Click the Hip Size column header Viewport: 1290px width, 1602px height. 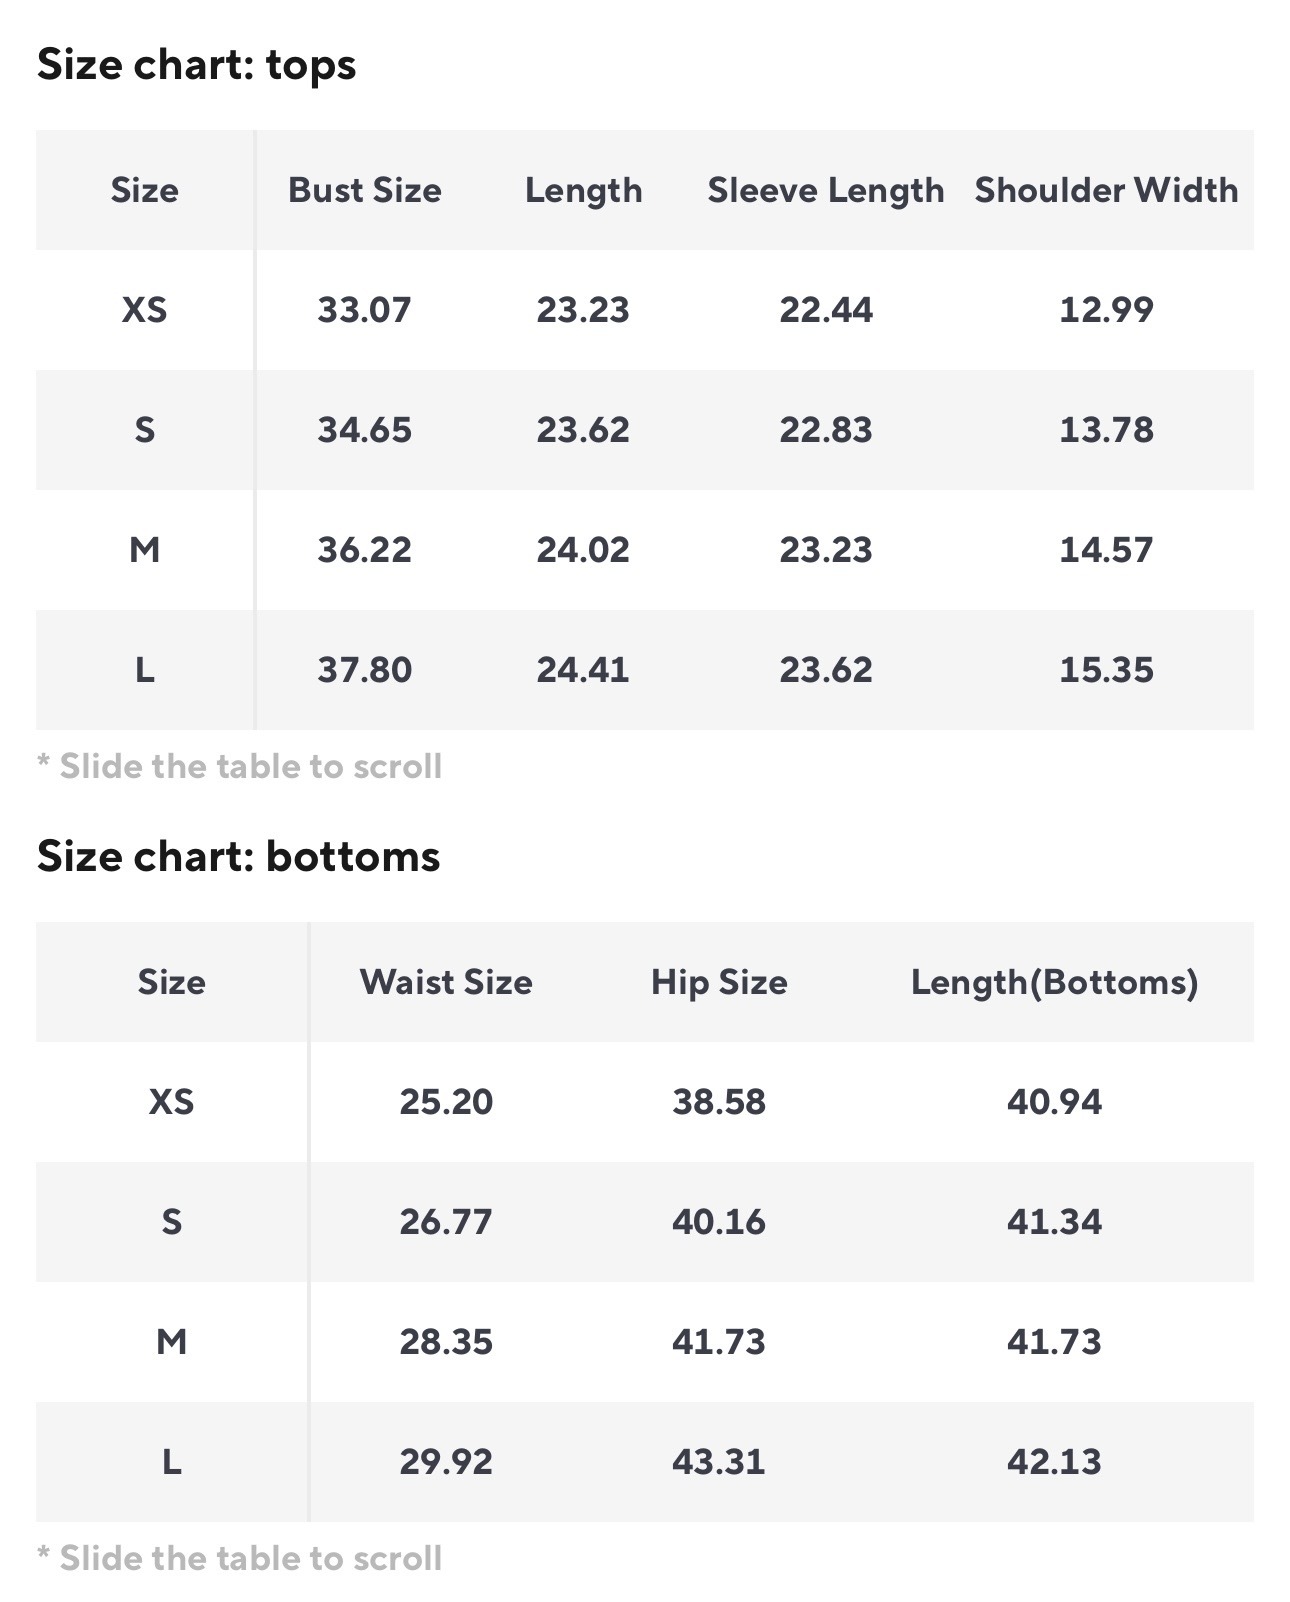click(719, 982)
